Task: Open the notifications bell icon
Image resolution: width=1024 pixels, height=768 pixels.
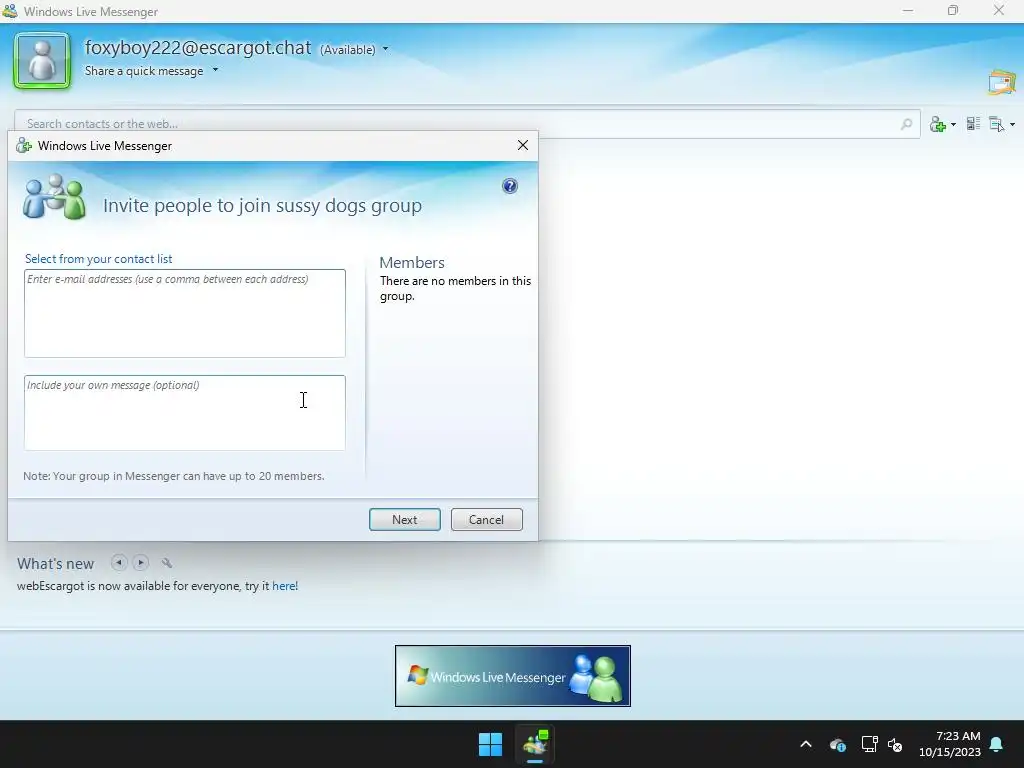Action: tap(997, 744)
